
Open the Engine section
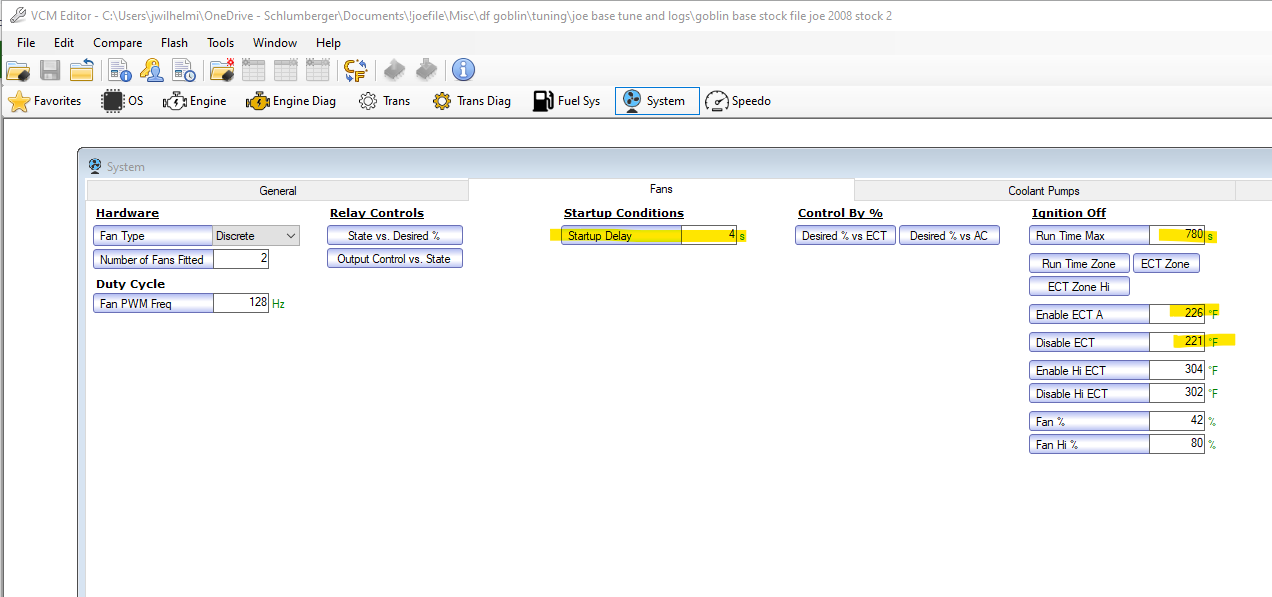[x=195, y=101]
